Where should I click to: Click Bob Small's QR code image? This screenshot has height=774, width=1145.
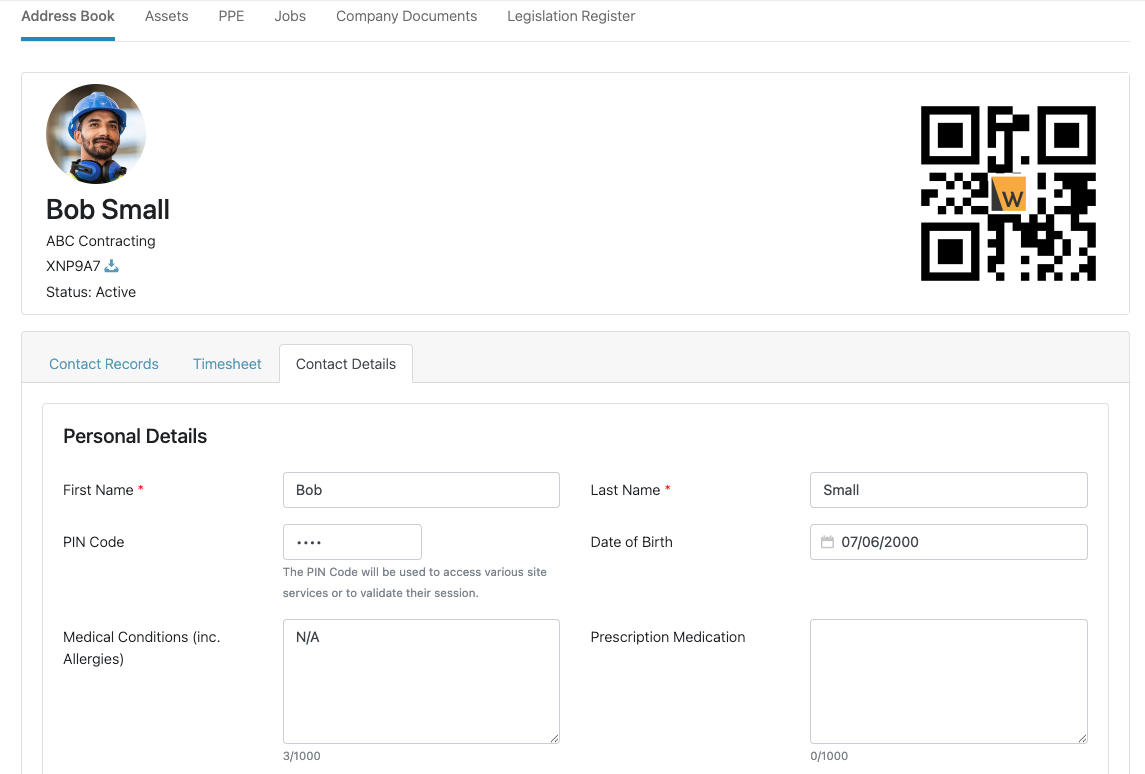pyautogui.click(x=1008, y=192)
